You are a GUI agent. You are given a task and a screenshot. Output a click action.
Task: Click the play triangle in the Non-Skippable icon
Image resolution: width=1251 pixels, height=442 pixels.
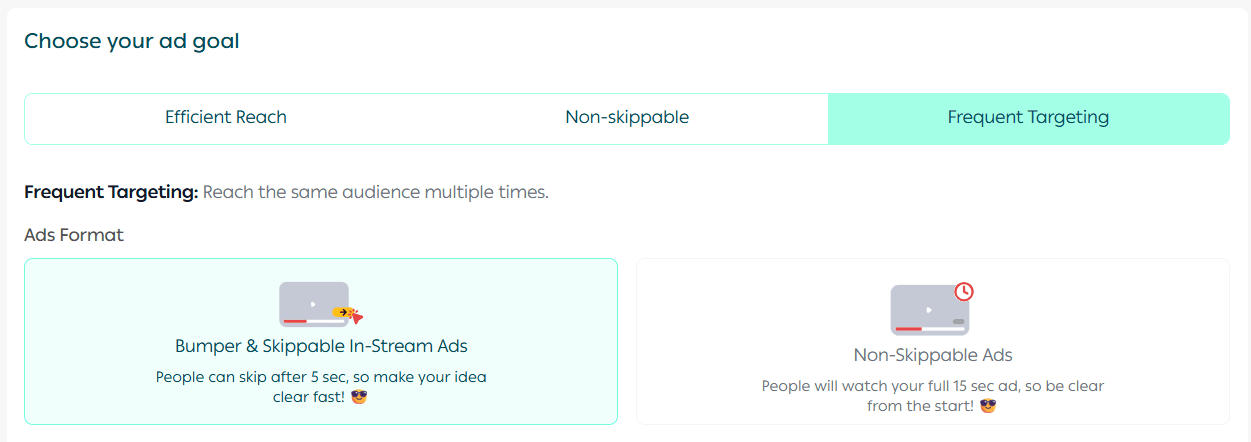(x=928, y=309)
